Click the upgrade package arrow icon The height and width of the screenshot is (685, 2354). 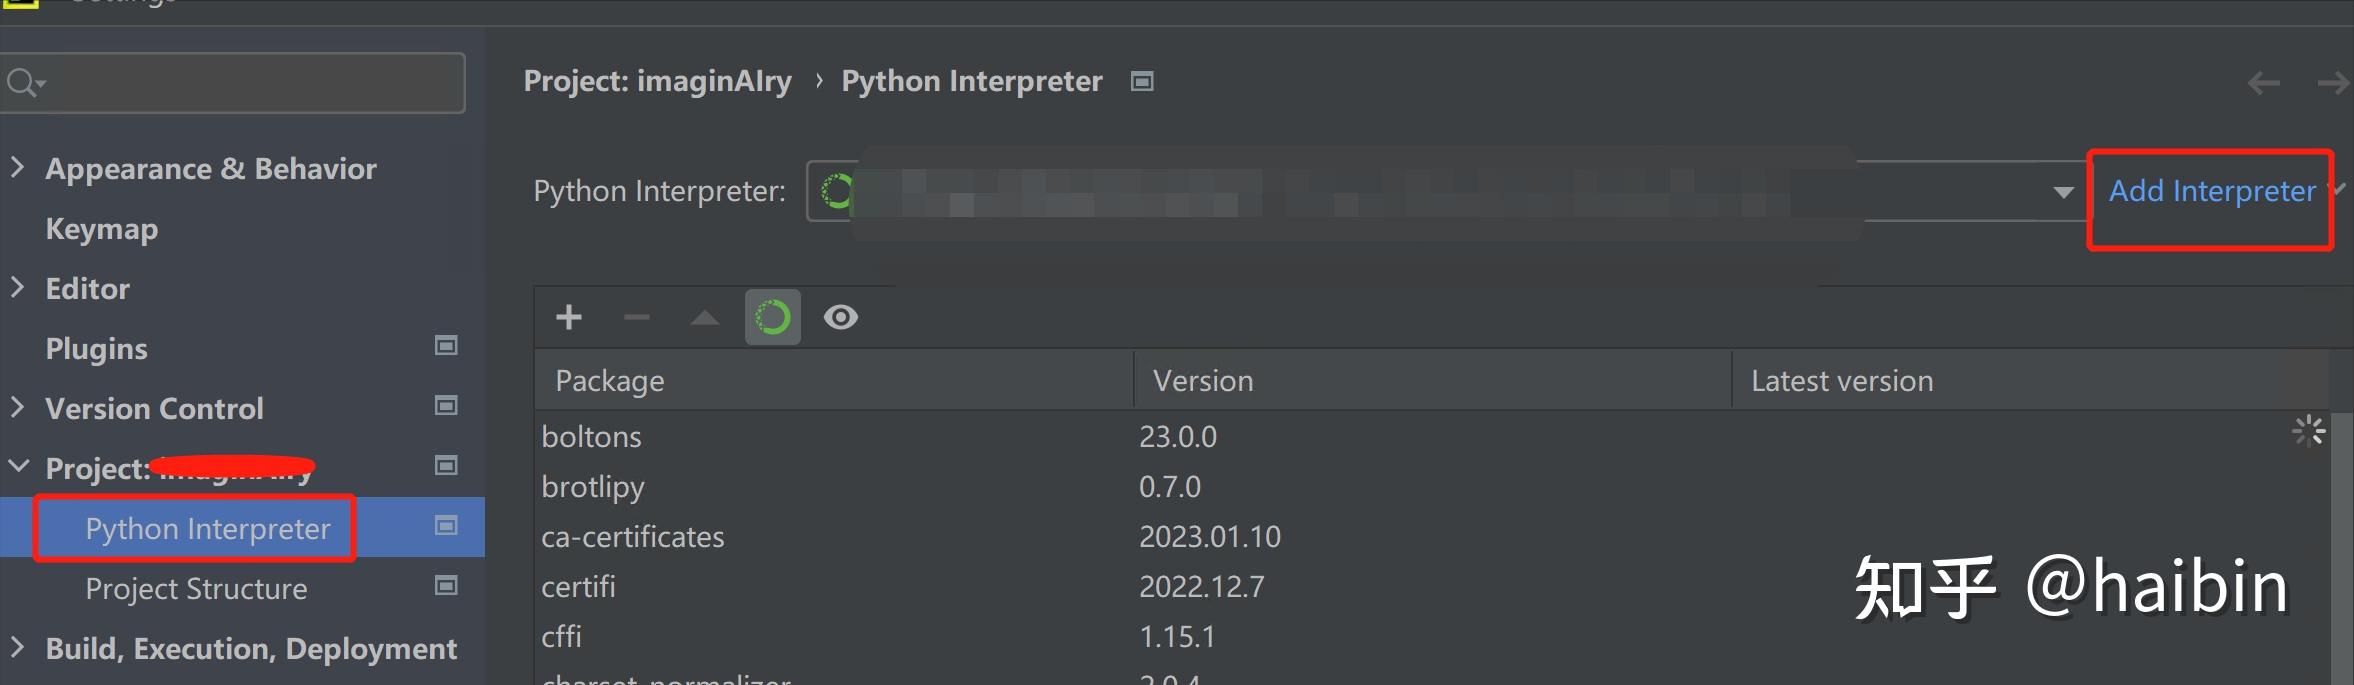tap(705, 317)
